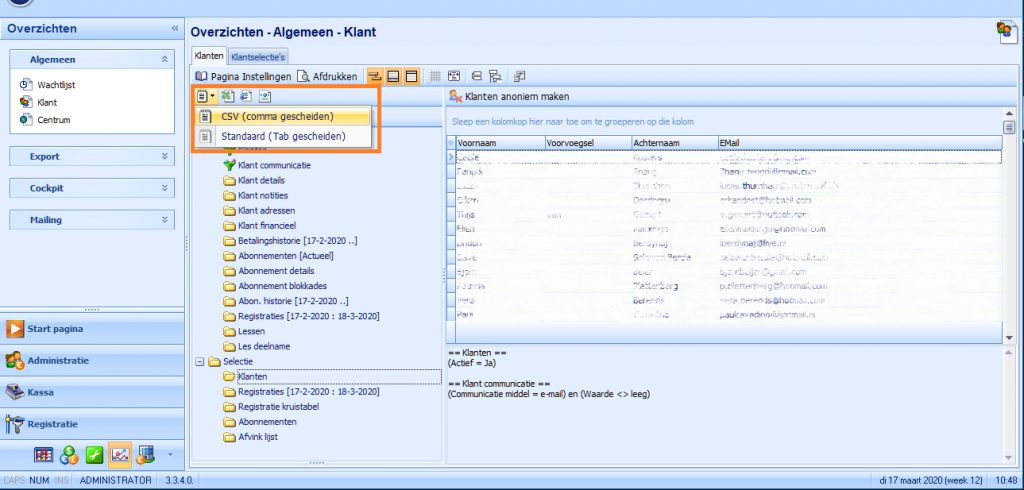The image size is (1024, 490).
Task: Click the currency coins icon in bottom bar
Action: click(x=69, y=455)
